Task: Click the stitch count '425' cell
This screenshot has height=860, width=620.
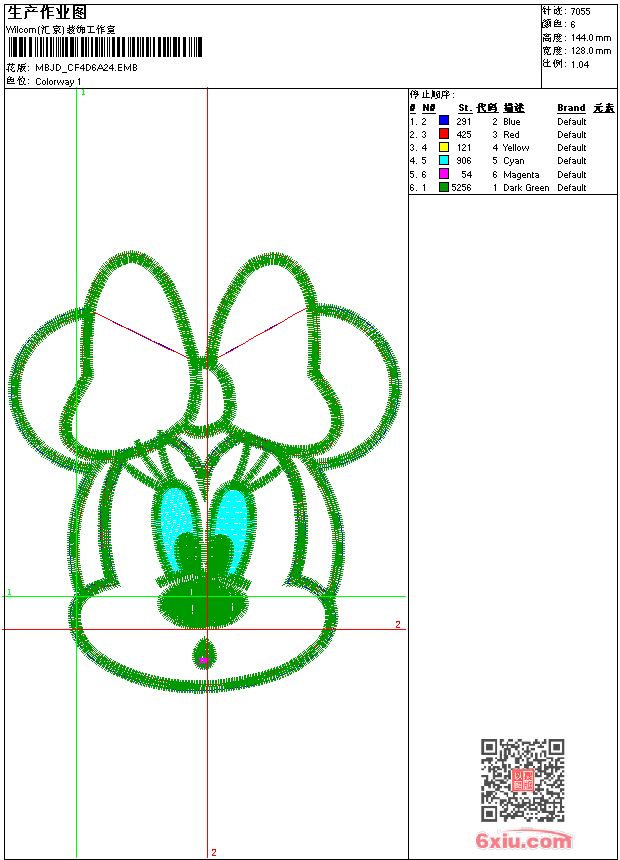Action: click(x=464, y=134)
